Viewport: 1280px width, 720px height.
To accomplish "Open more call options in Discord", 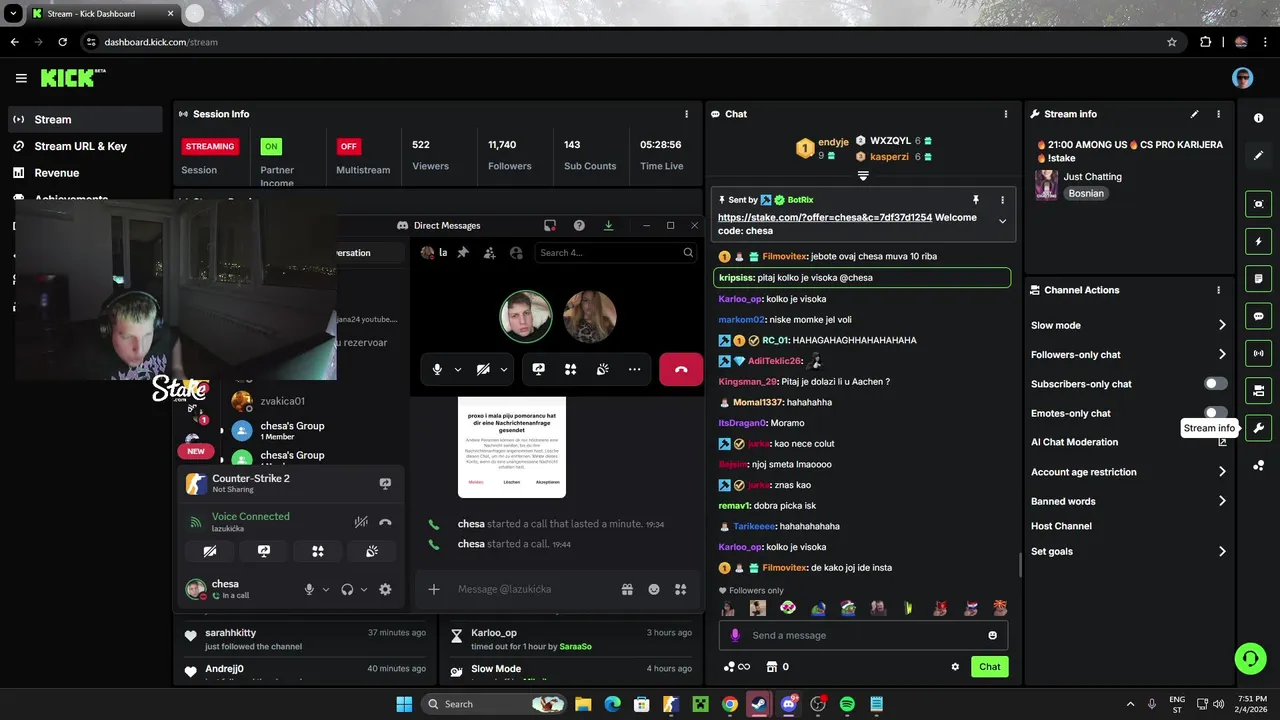I will coord(634,369).
